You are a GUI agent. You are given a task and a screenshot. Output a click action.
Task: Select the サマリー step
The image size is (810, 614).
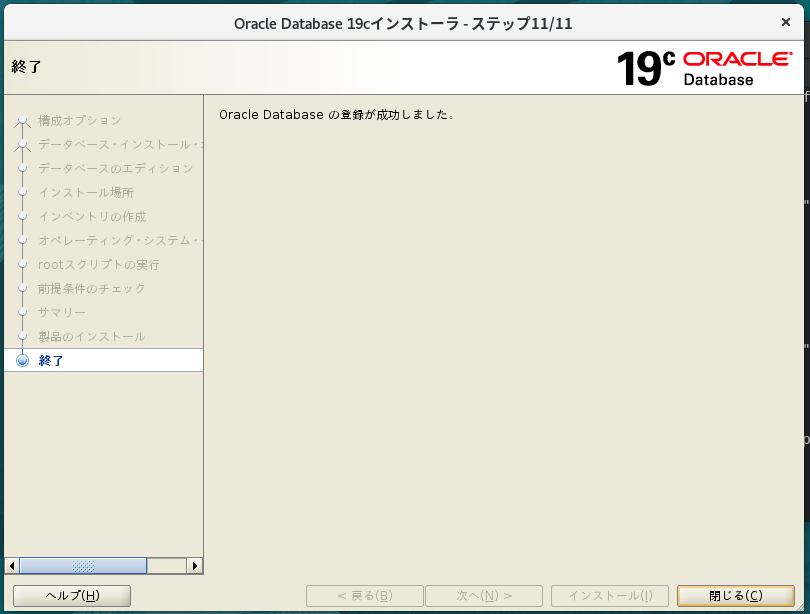62,312
